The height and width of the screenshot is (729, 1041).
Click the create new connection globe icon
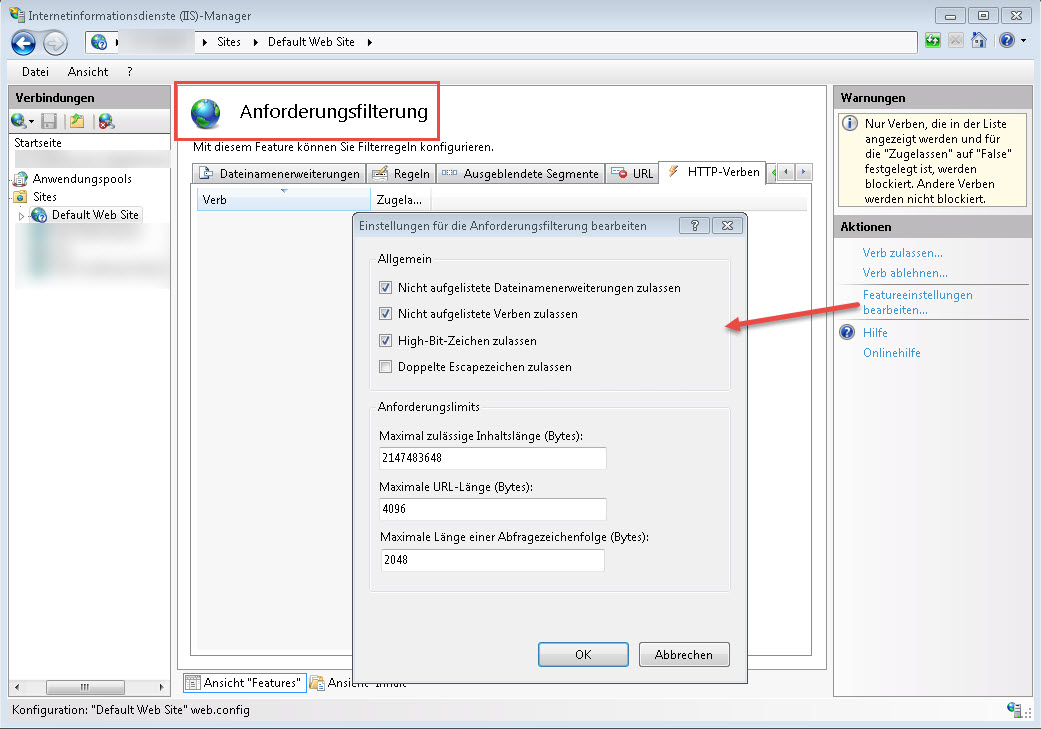[x=19, y=121]
